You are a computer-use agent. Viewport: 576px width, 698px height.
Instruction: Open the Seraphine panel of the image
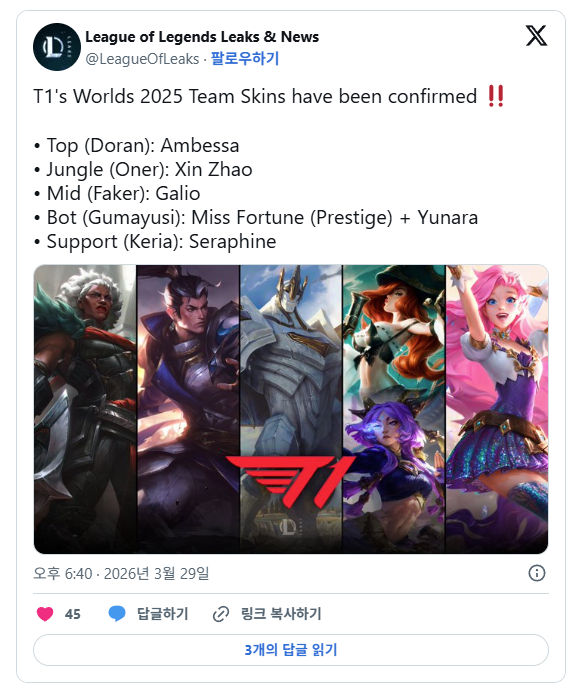[x=497, y=409]
